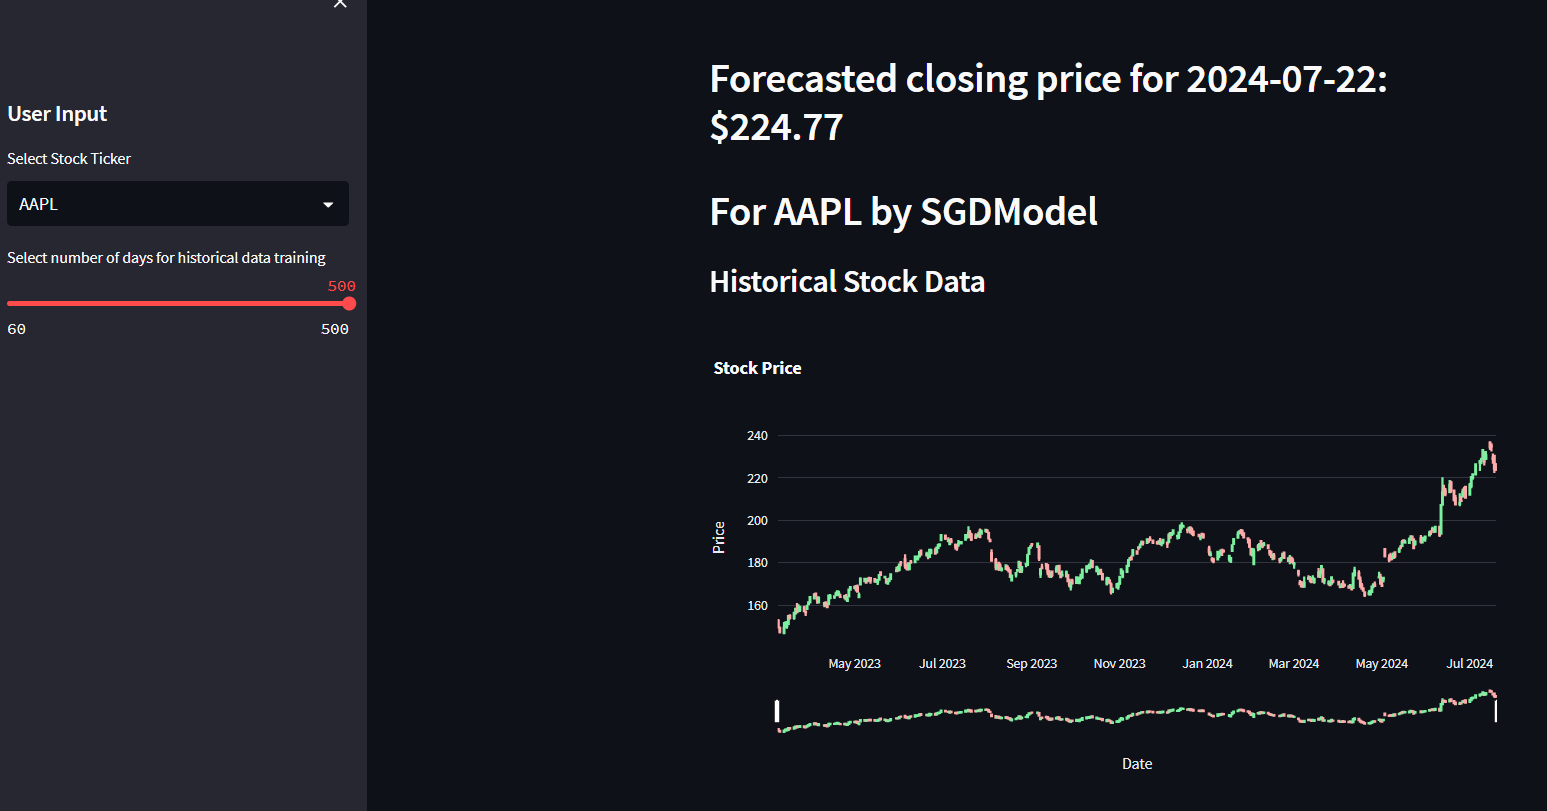Click the Select Stock Ticker label
The image size is (1547, 811).
coord(69,159)
